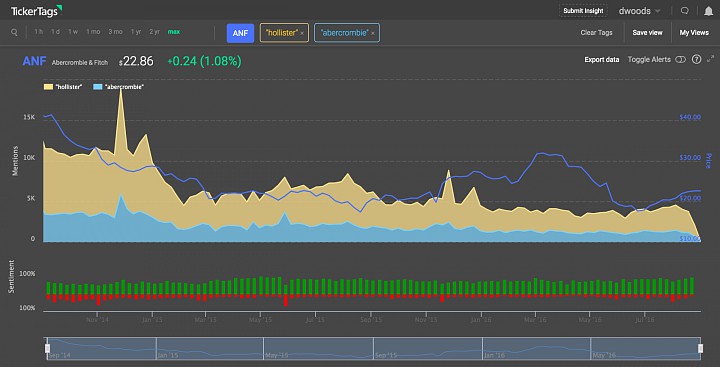This screenshot has height=367, width=720.
Task: Select the 1d time range
Action: (x=55, y=32)
